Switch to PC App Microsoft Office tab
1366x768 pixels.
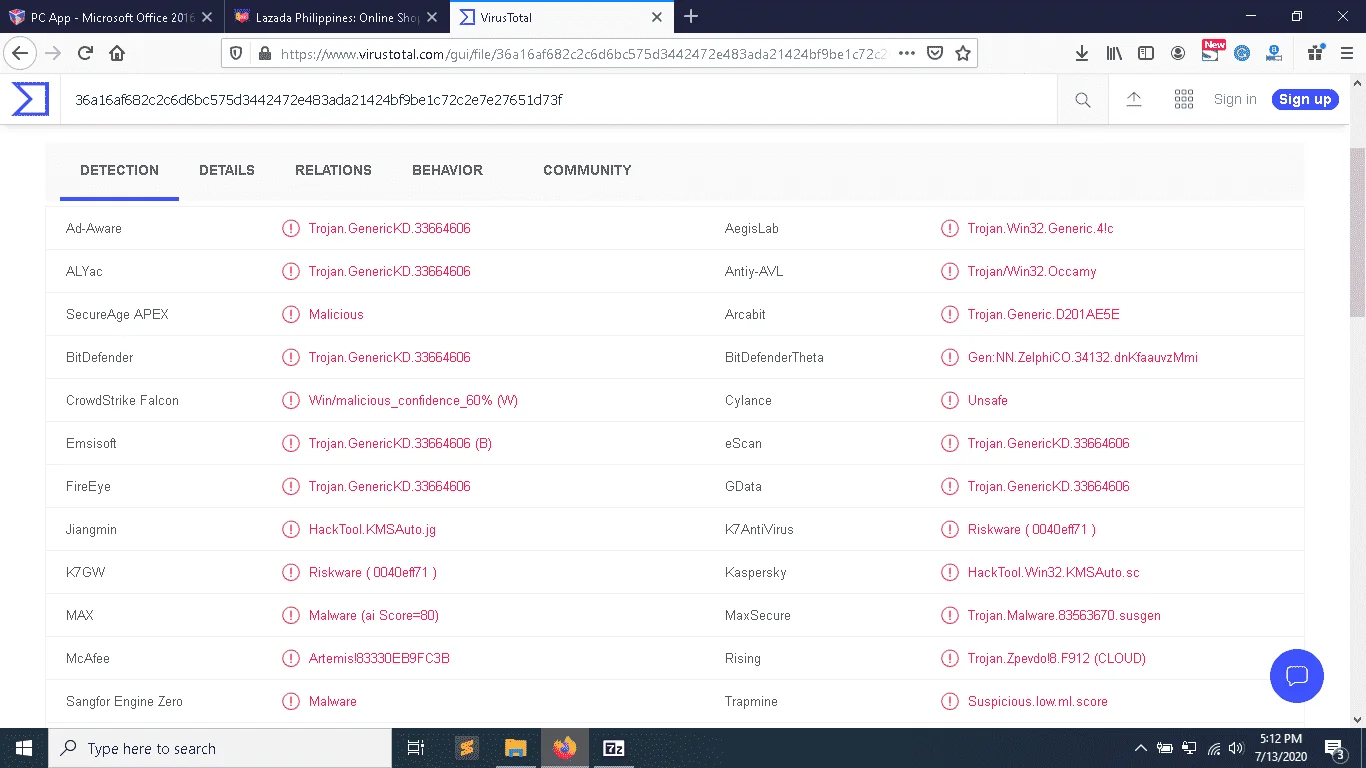point(111,17)
